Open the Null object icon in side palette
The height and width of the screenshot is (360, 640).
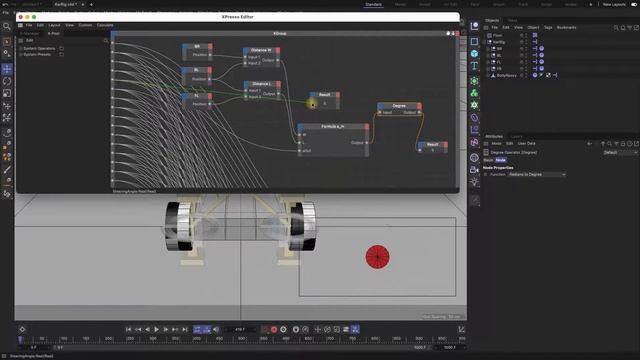coord(474,27)
